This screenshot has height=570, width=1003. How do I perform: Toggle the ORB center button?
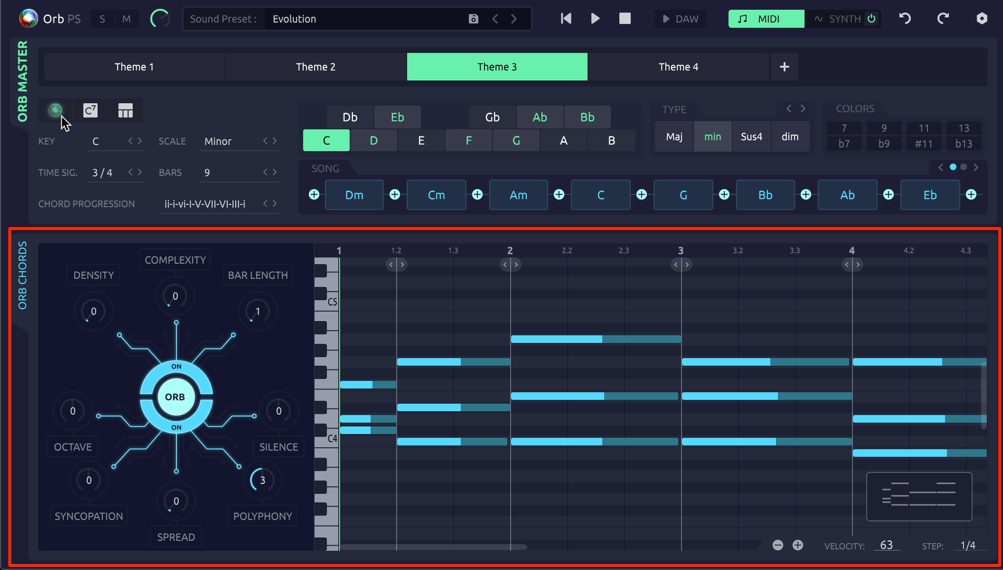coord(175,397)
